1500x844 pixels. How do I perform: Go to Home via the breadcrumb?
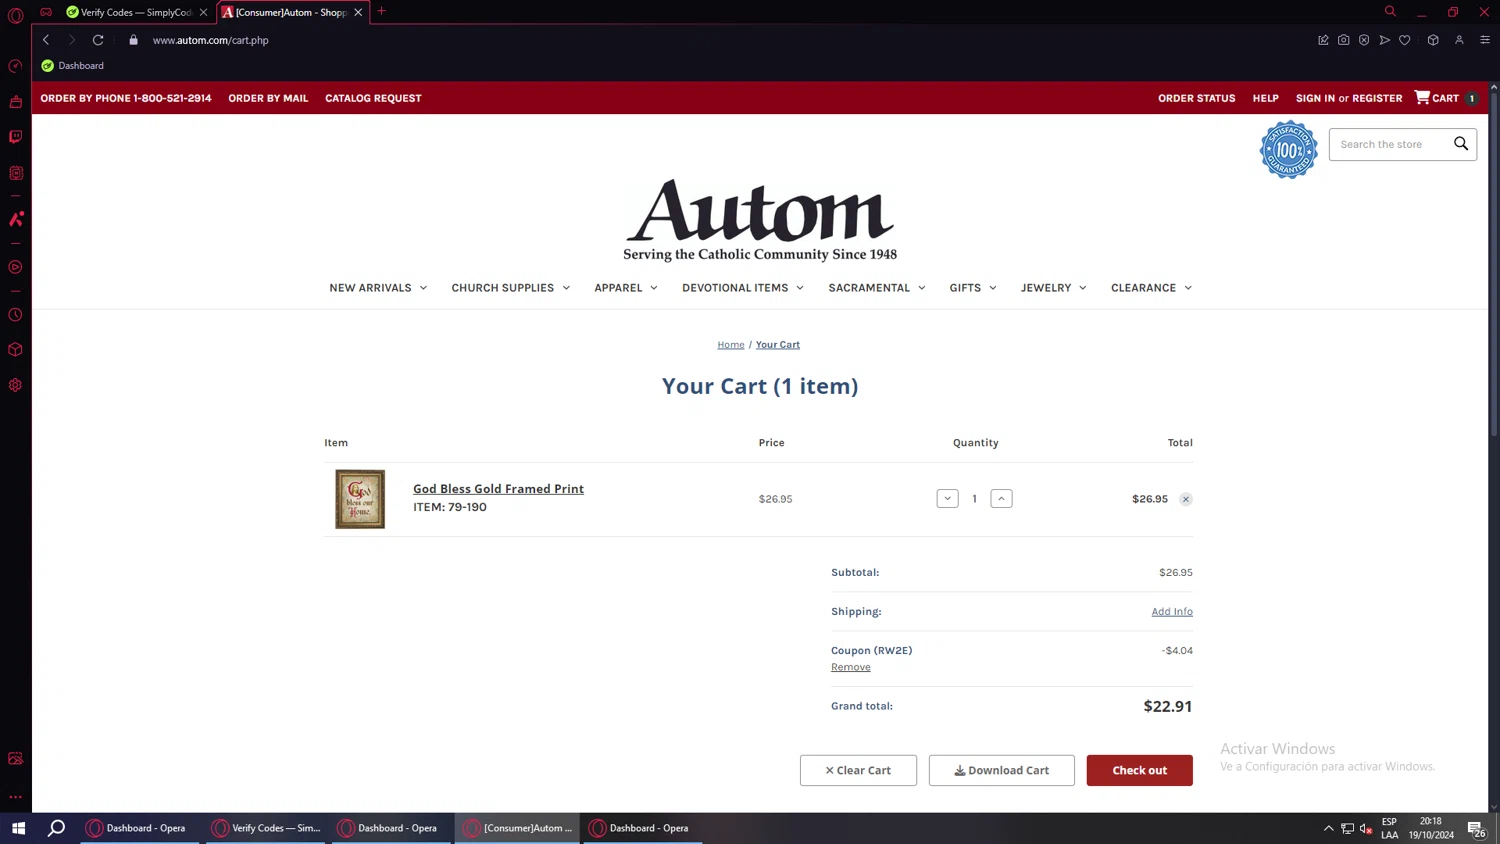731,345
